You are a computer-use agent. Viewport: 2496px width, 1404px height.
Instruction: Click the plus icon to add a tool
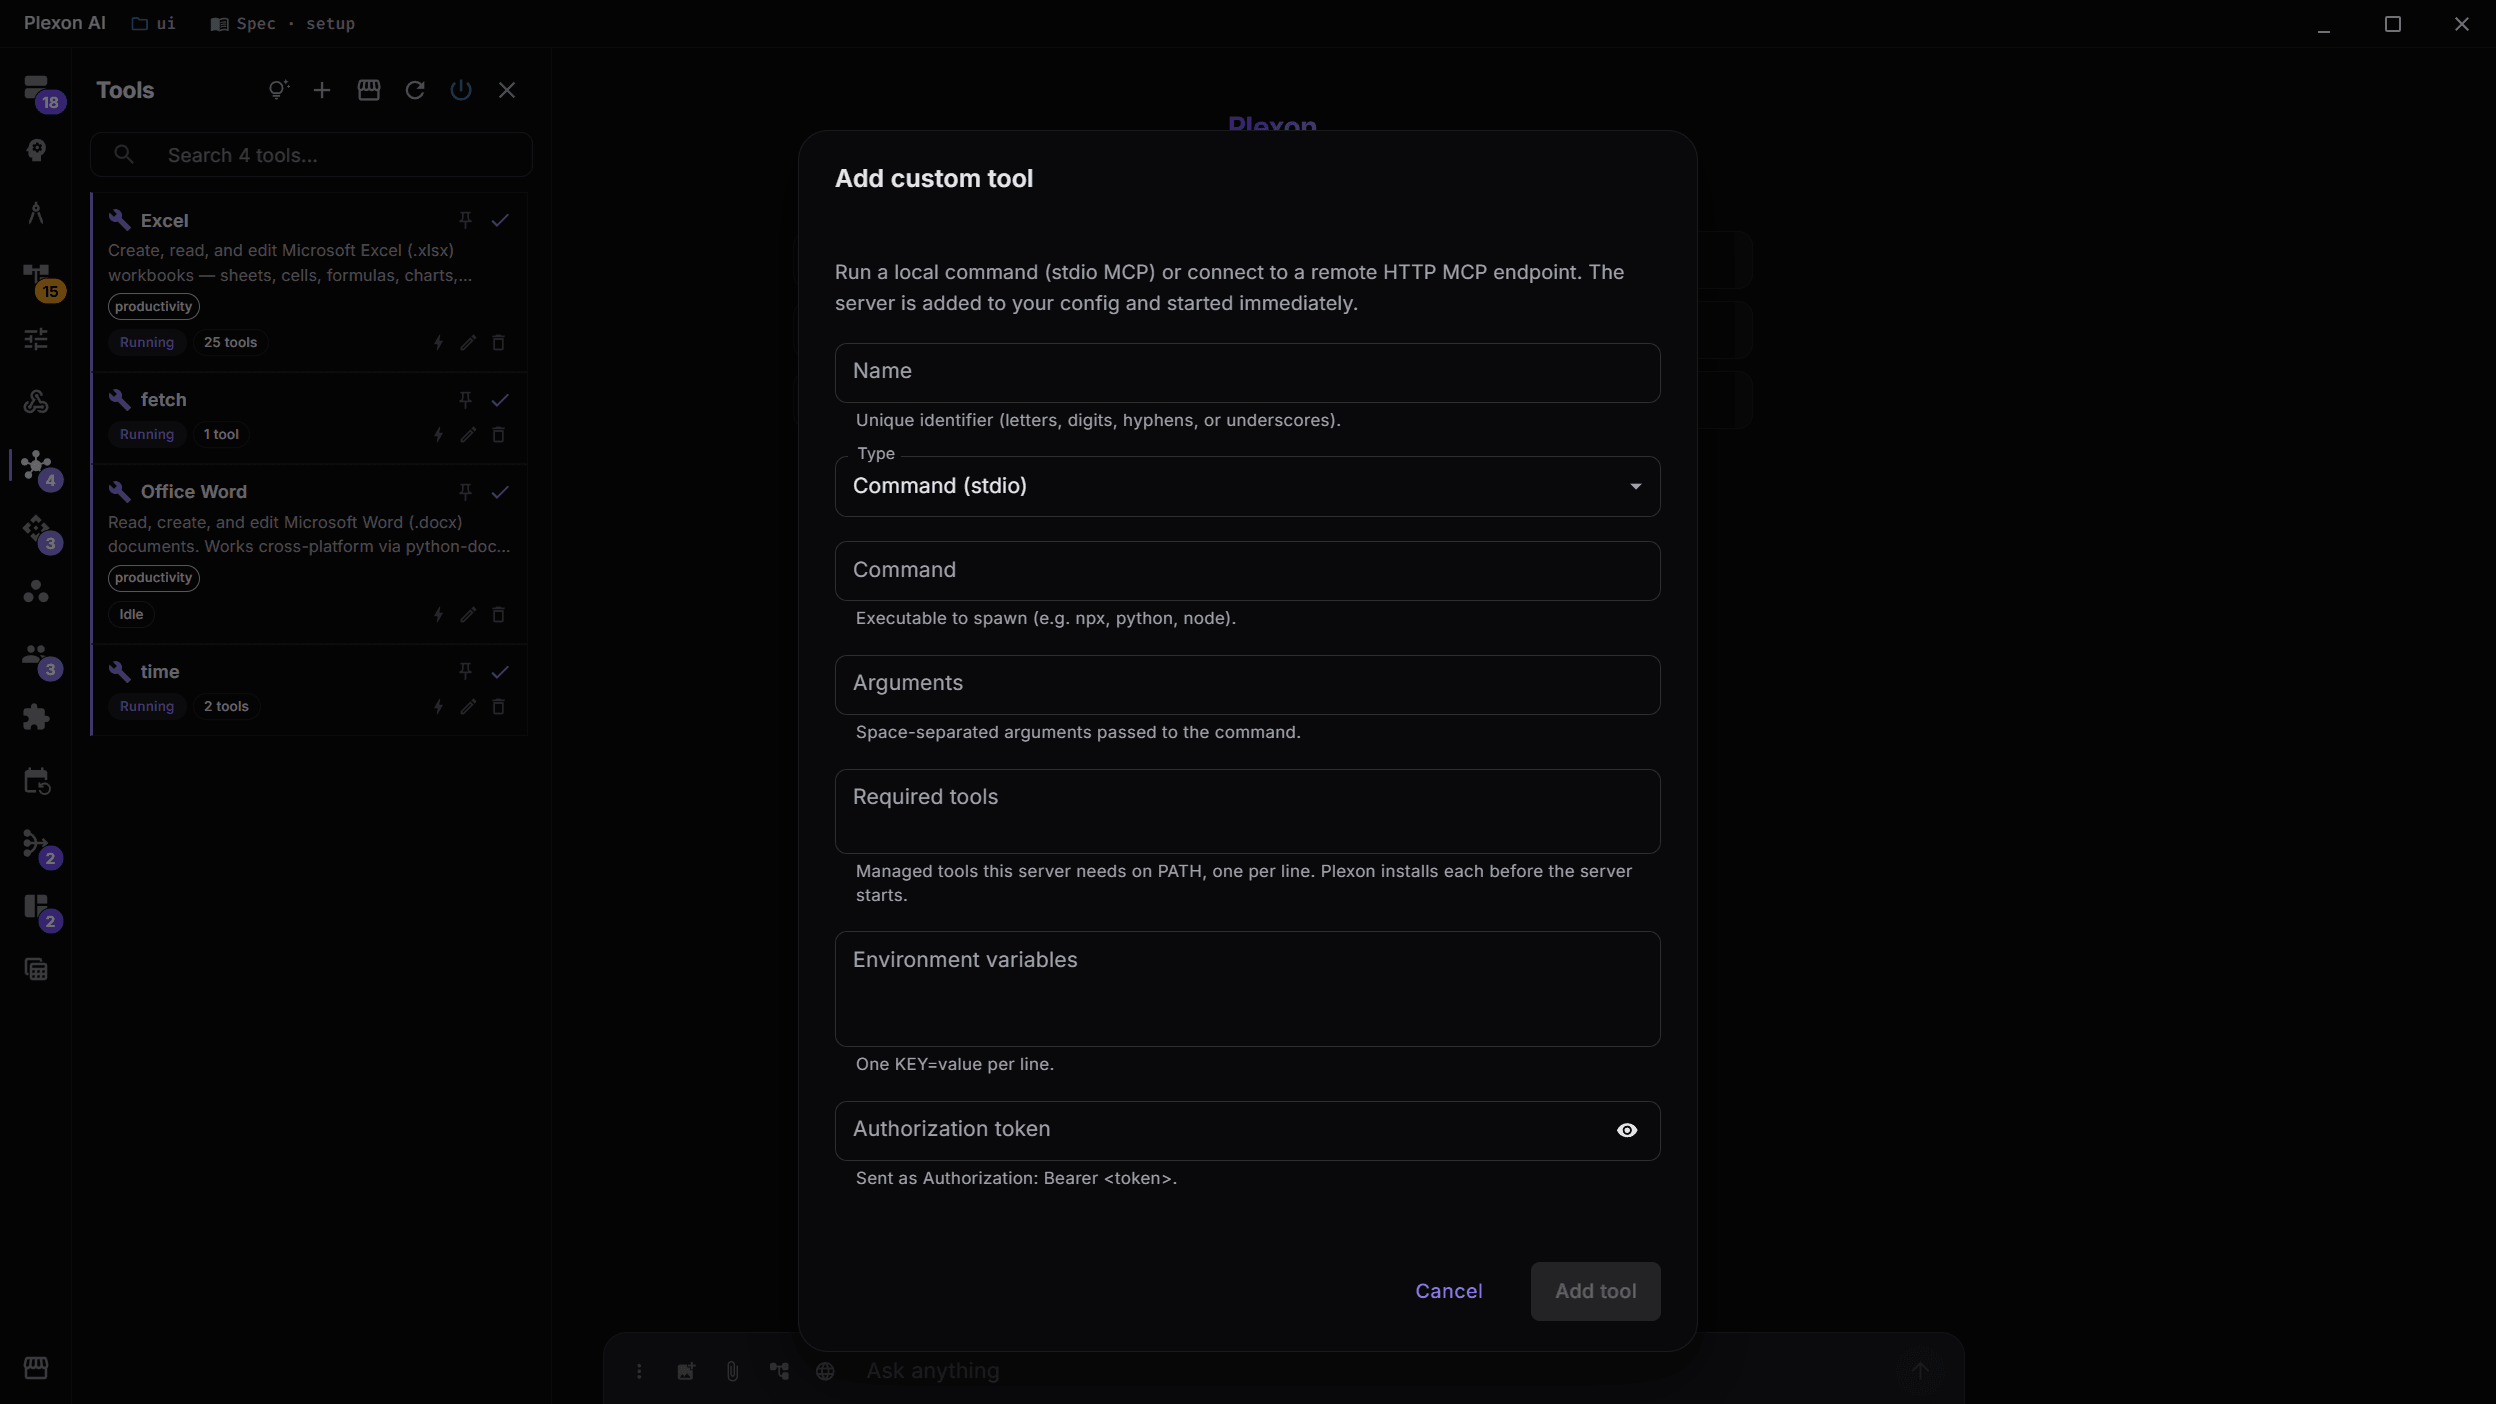(322, 91)
